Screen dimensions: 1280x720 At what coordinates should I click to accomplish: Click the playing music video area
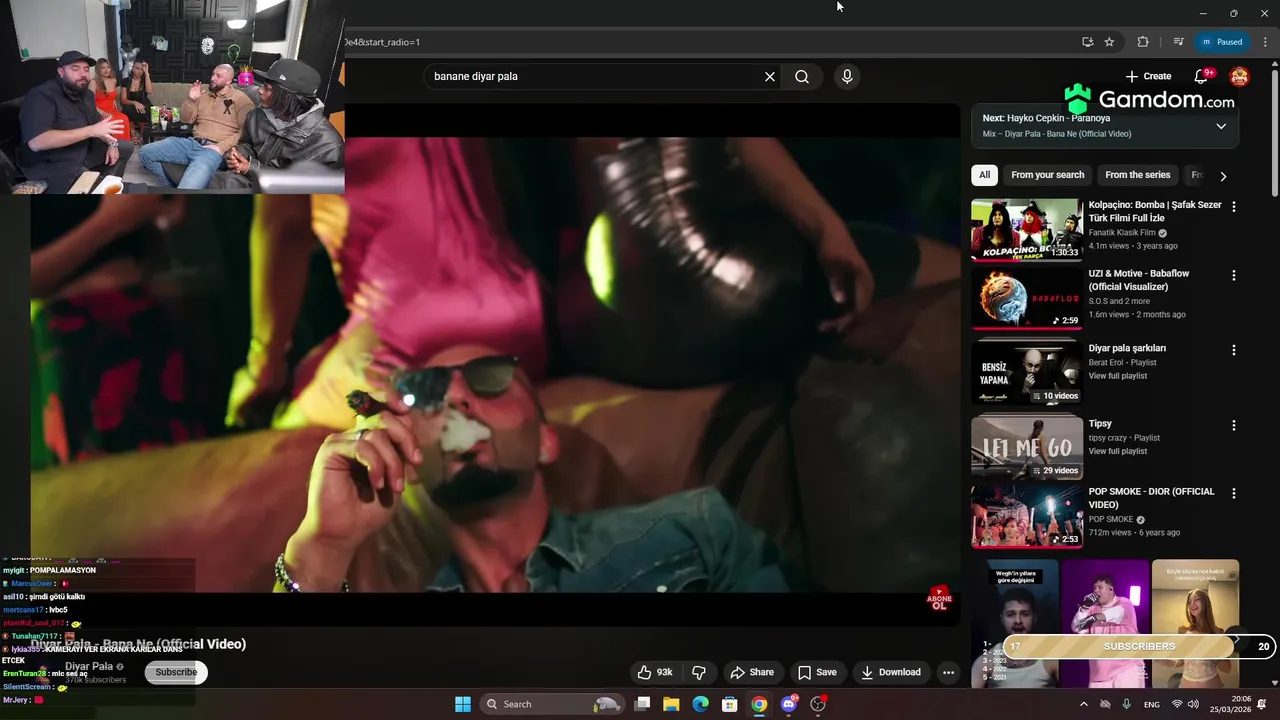click(x=495, y=365)
